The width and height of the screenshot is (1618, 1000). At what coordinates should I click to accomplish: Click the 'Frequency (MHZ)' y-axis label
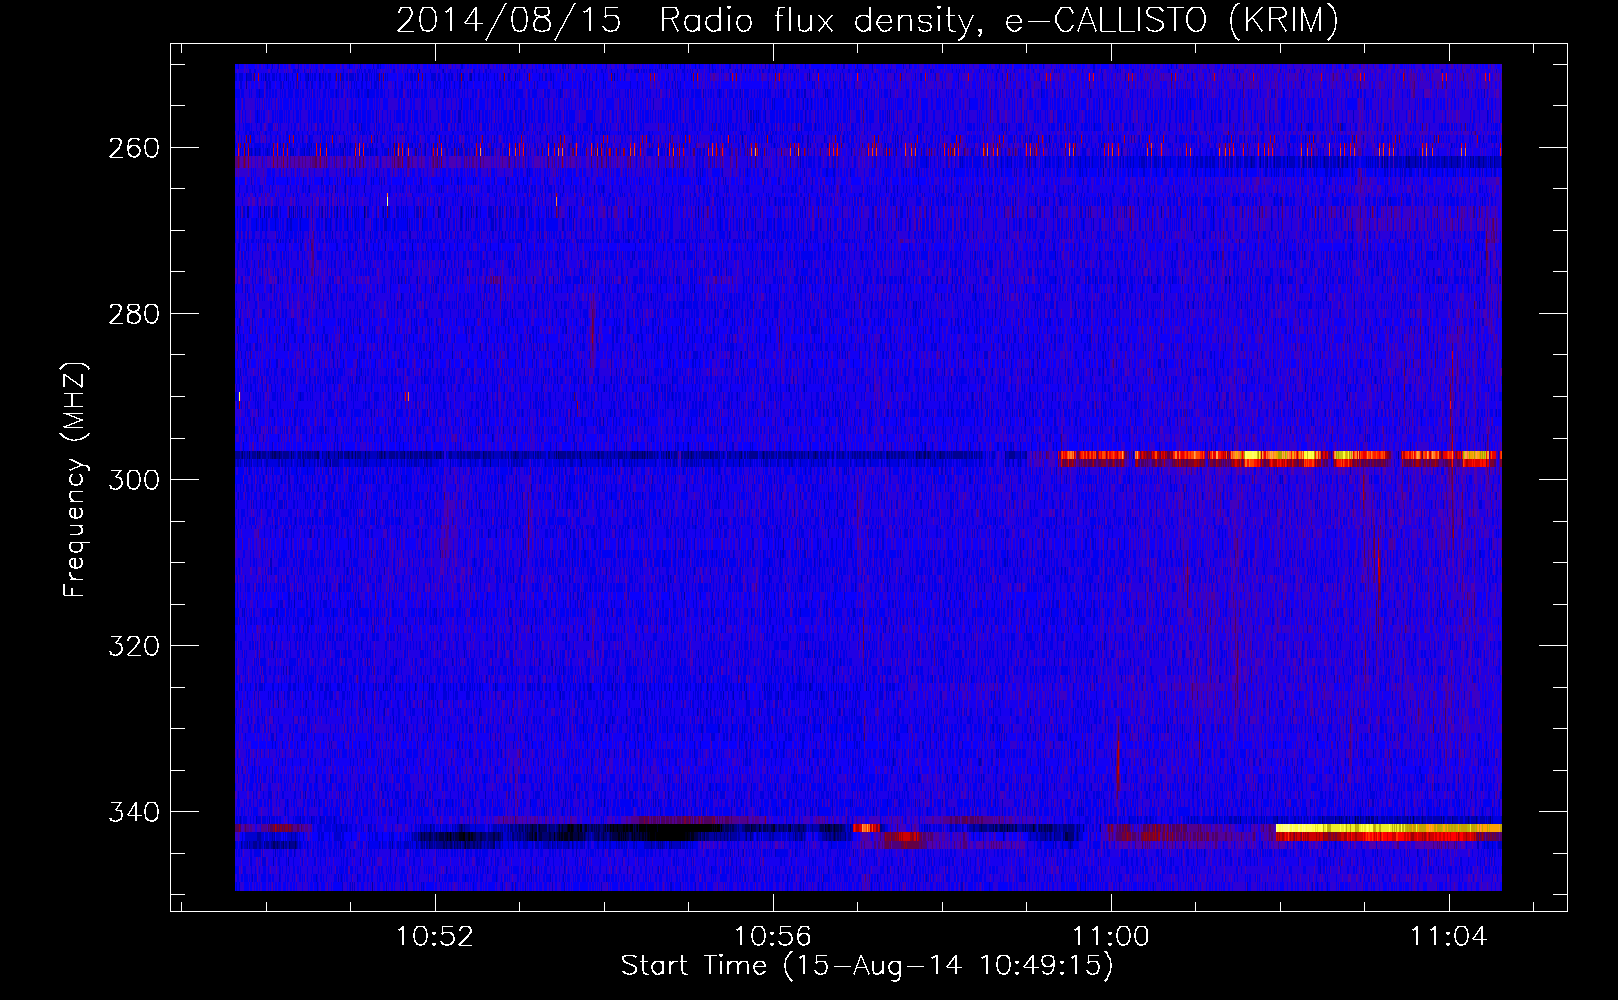click(75, 479)
